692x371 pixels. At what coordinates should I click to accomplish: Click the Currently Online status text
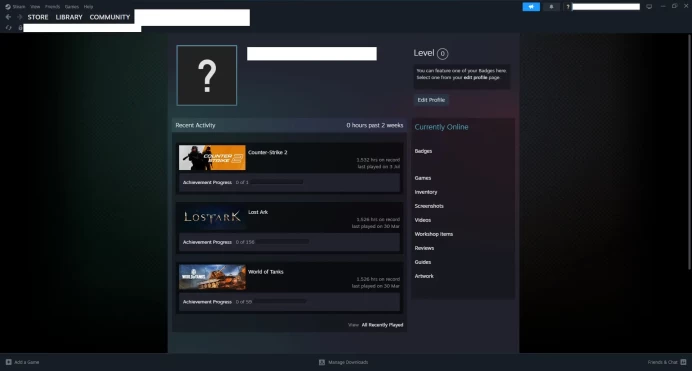(x=441, y=127)
